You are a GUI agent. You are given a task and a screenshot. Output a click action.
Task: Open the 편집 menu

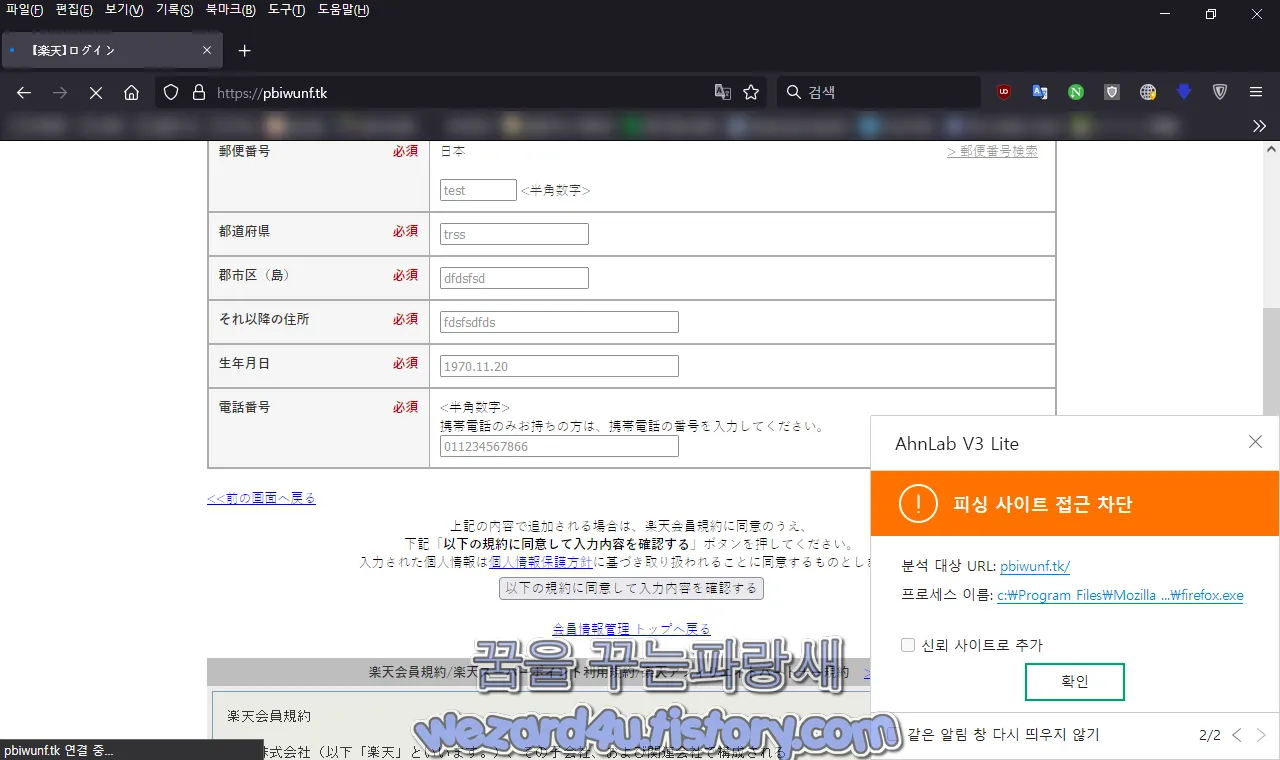click(x=74, y=10)
